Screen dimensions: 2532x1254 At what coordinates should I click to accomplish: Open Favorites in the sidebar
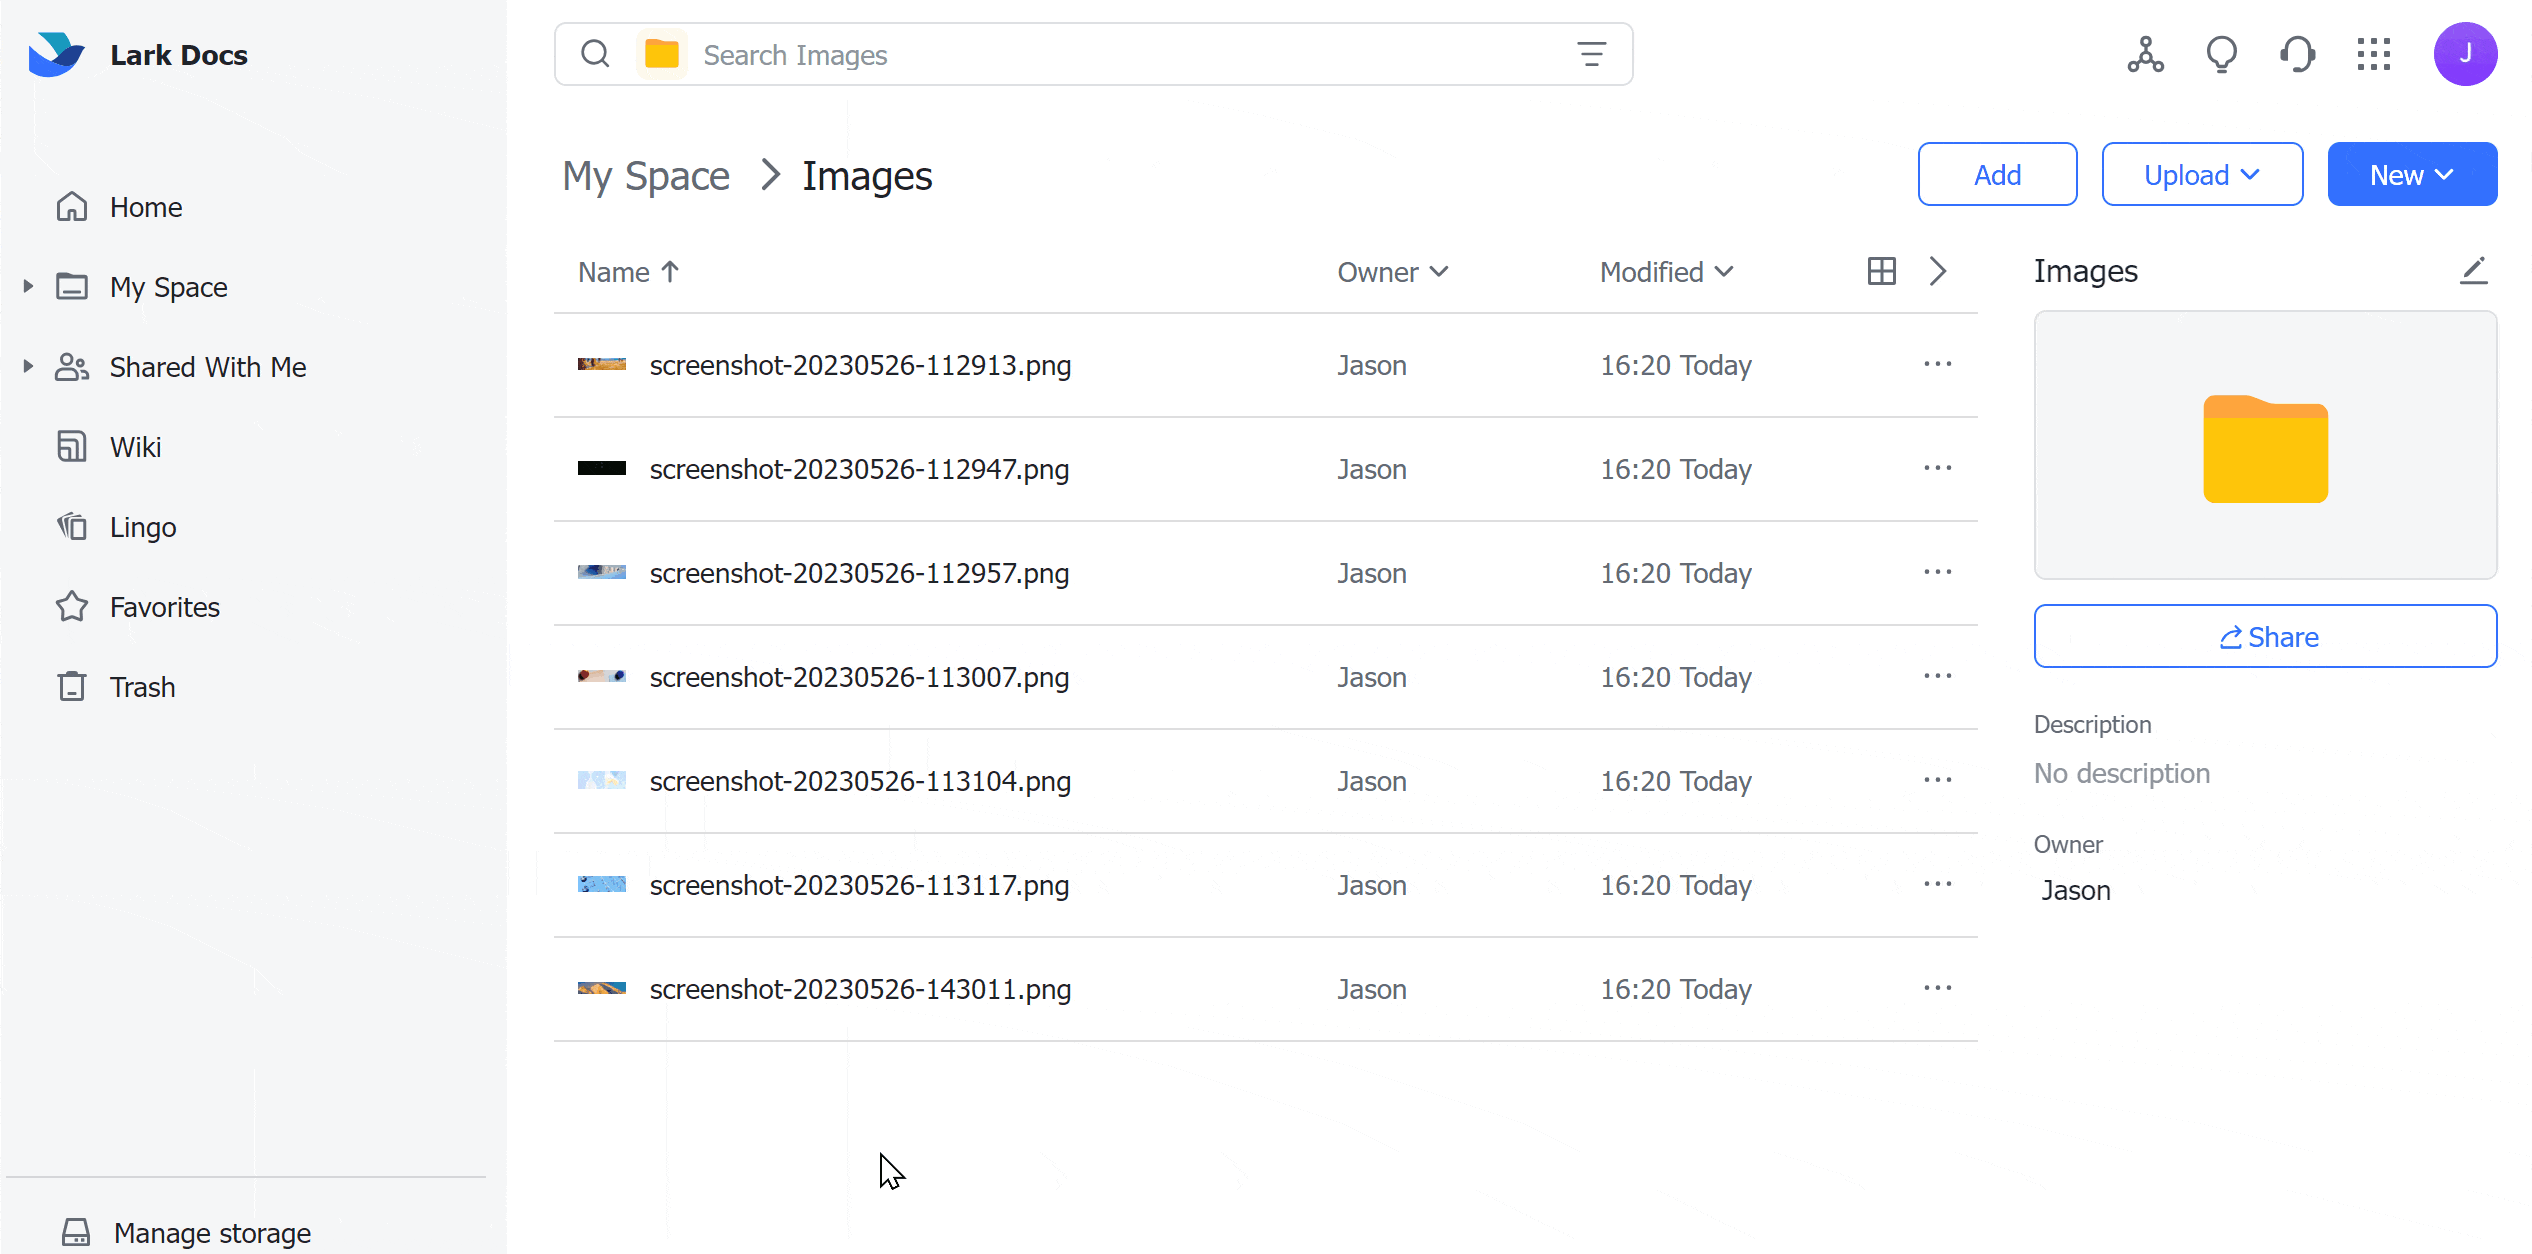(138, 607)
